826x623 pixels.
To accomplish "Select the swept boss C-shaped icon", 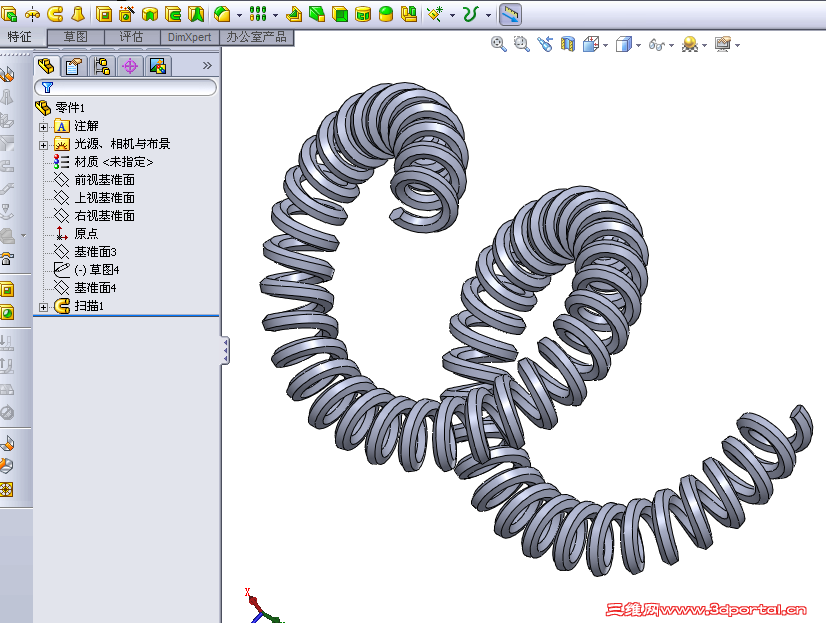I will tap(55, 14).
